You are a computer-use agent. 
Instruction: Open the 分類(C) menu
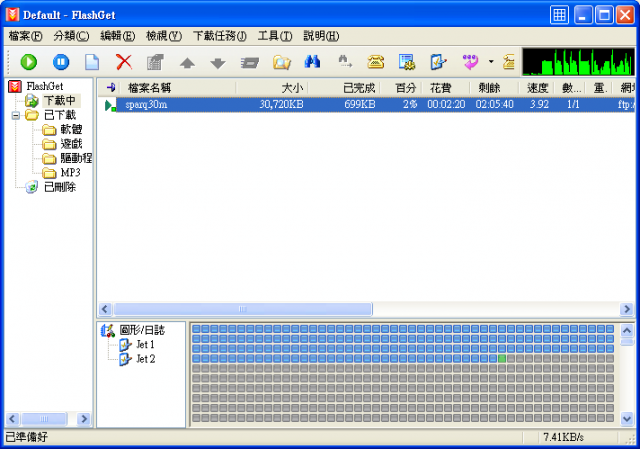pyautogui.click(x=71, y=36)
